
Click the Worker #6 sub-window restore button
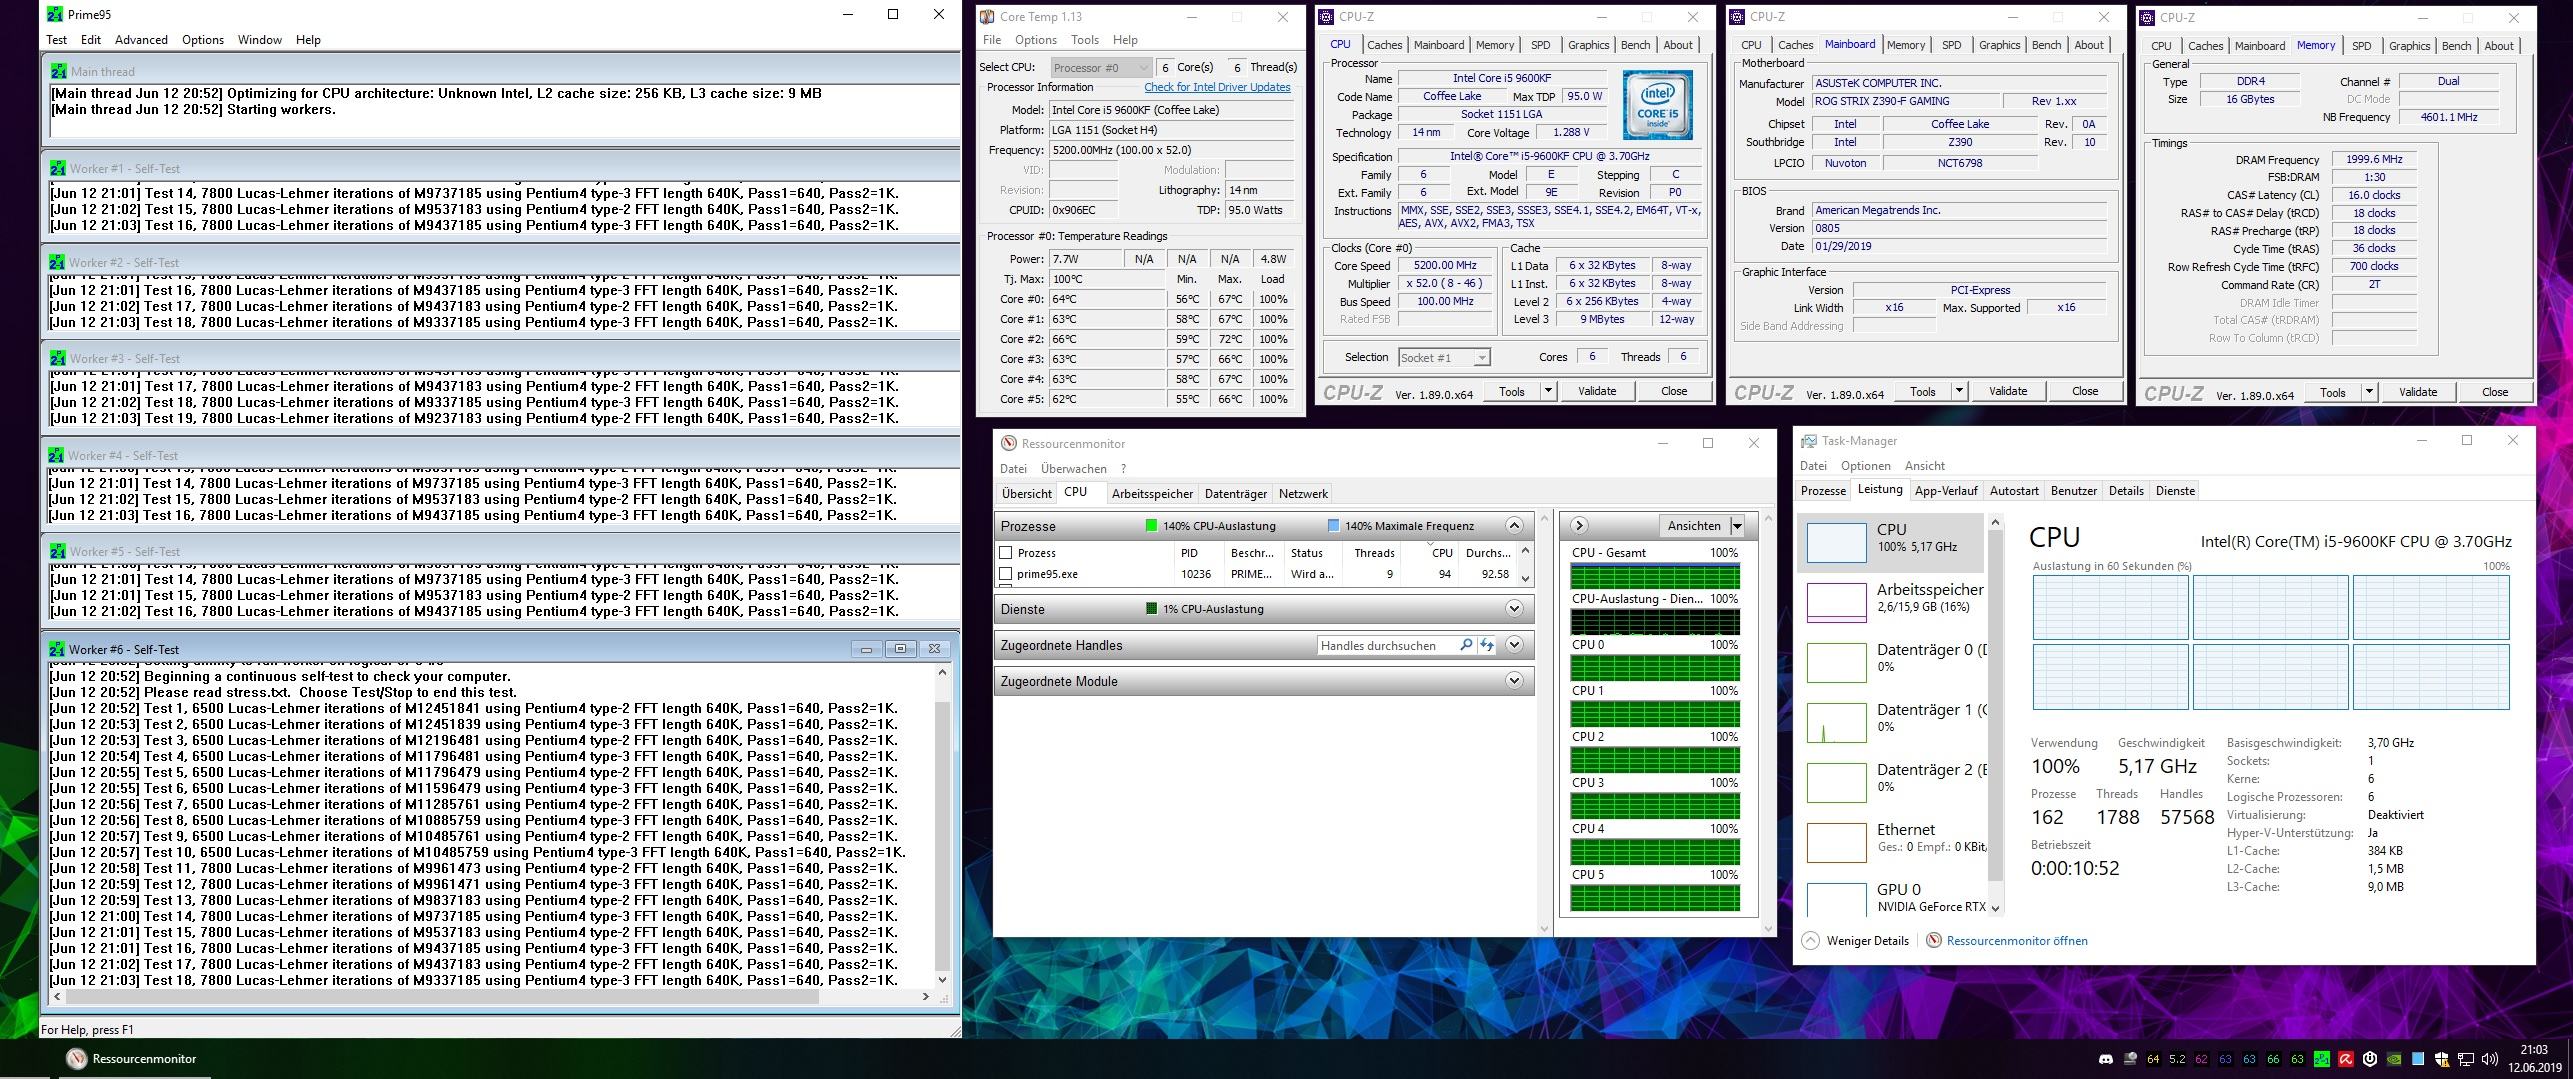(x=900, y=648)
